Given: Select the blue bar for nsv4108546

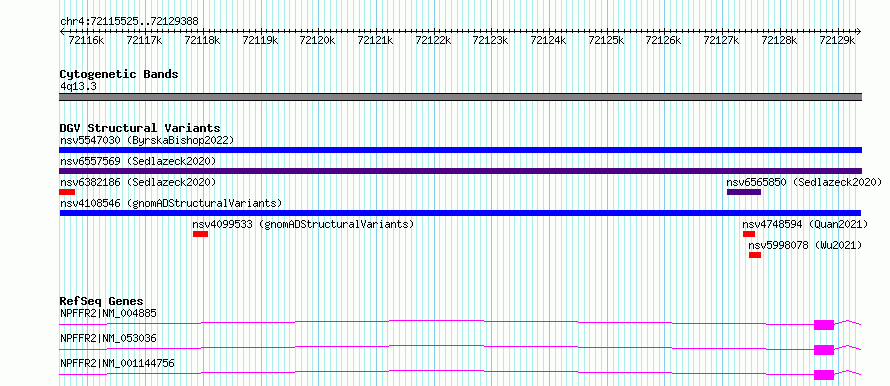Looking at the screenshot, I should [460, 213].
